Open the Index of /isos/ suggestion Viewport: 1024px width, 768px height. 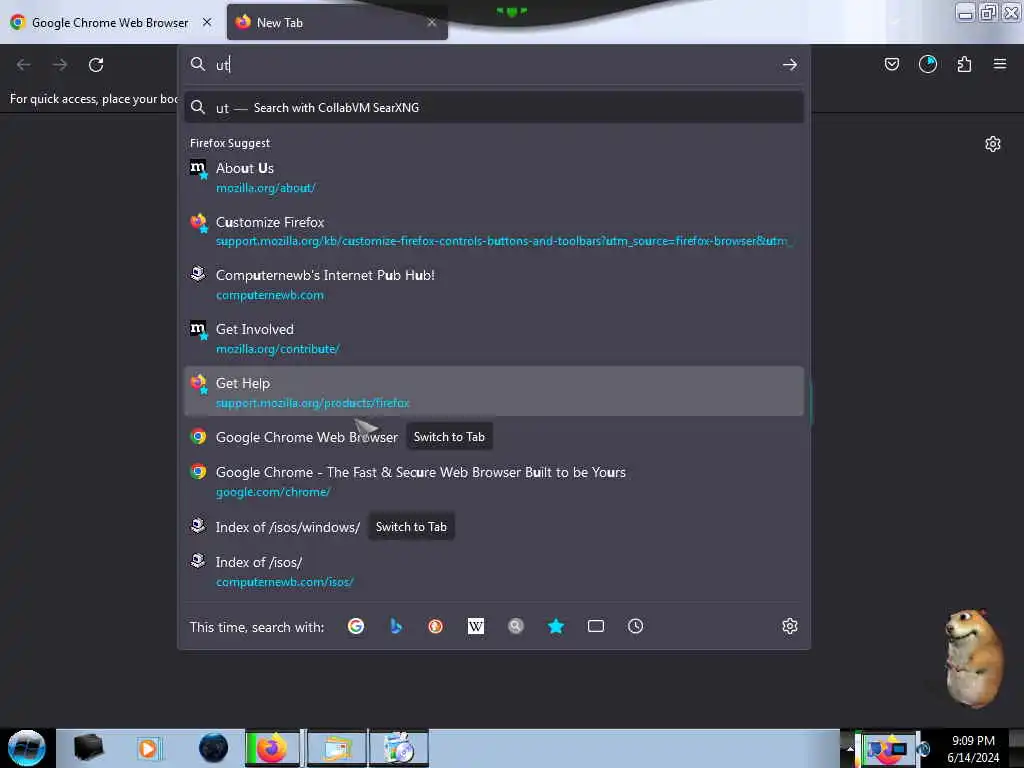click(x=494, y=571)
